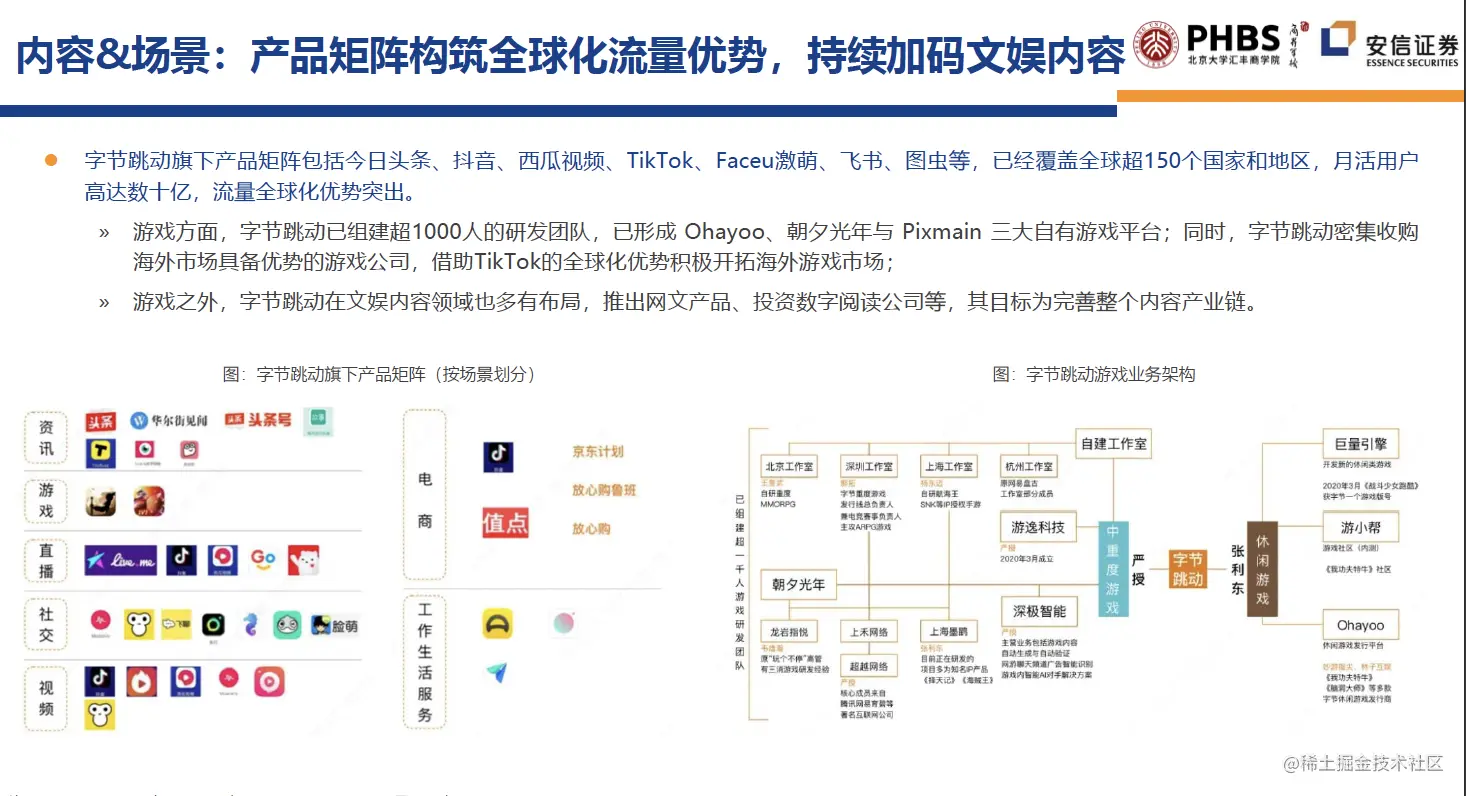1466x796 pixels.
Task: Click the 图:字节跳动旗下产品矩阵 caption
Action: click(382, 374)
